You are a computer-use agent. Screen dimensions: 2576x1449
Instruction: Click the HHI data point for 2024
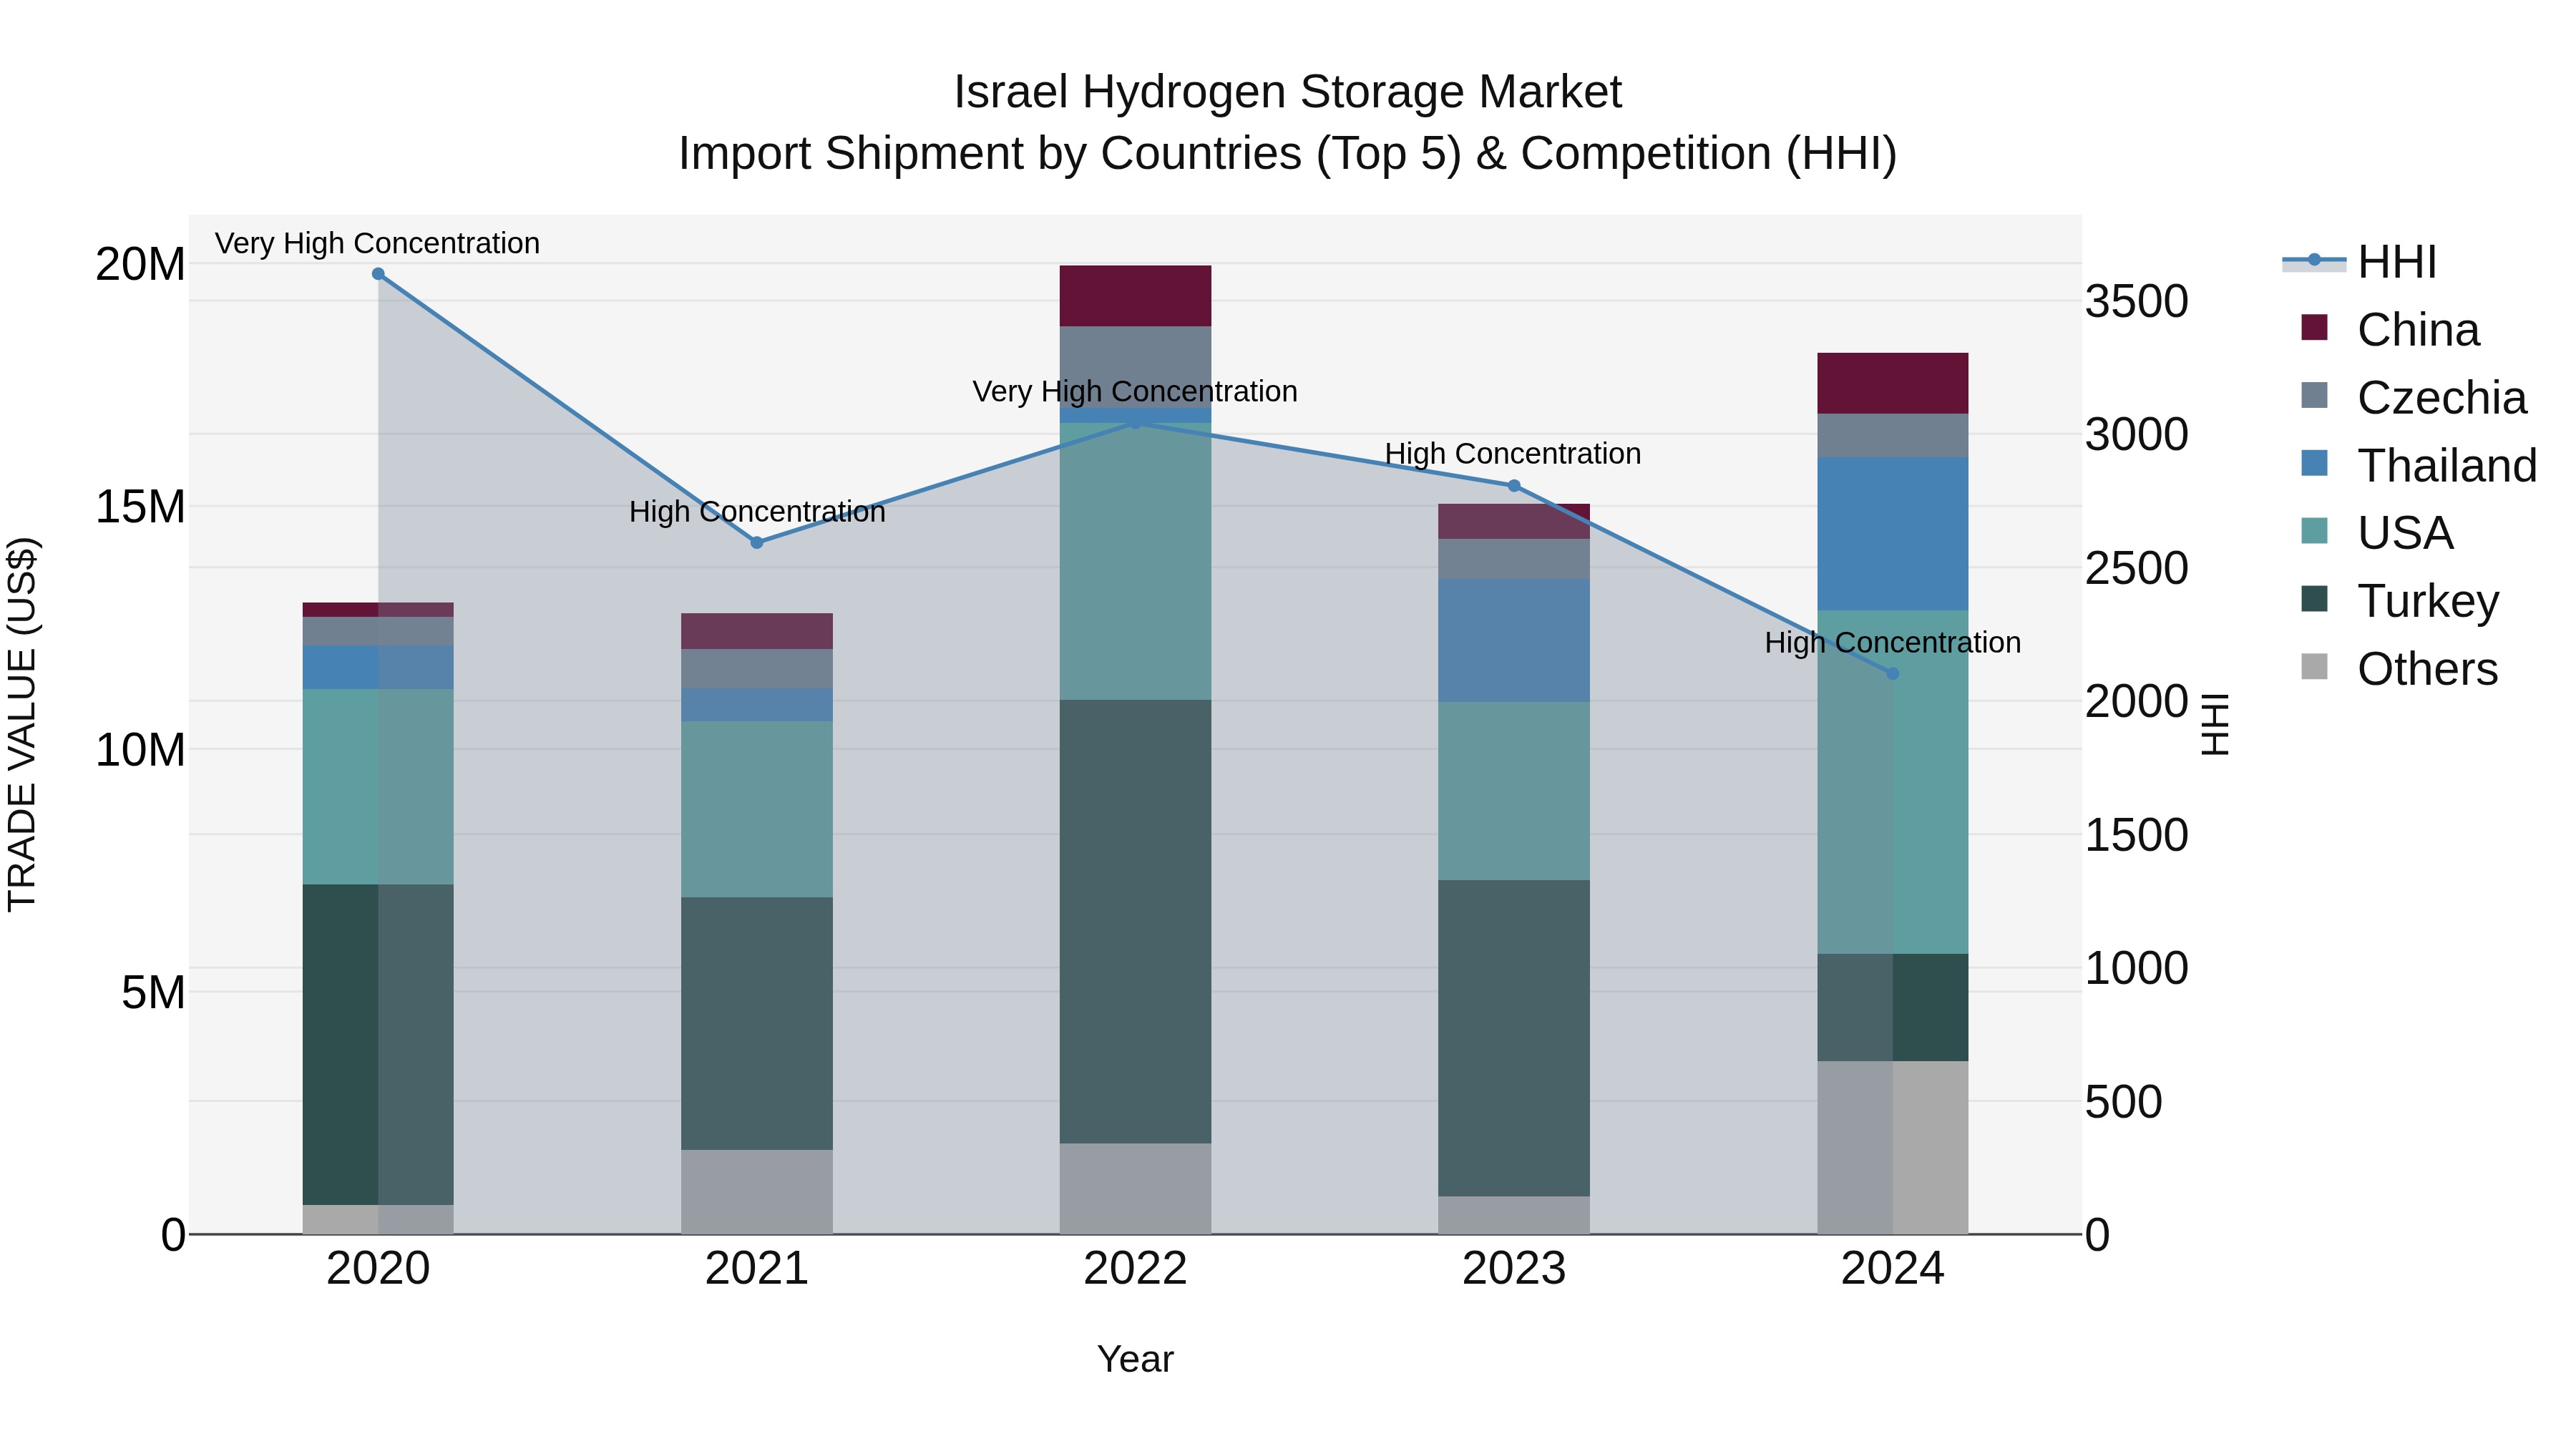point(1892,674)
